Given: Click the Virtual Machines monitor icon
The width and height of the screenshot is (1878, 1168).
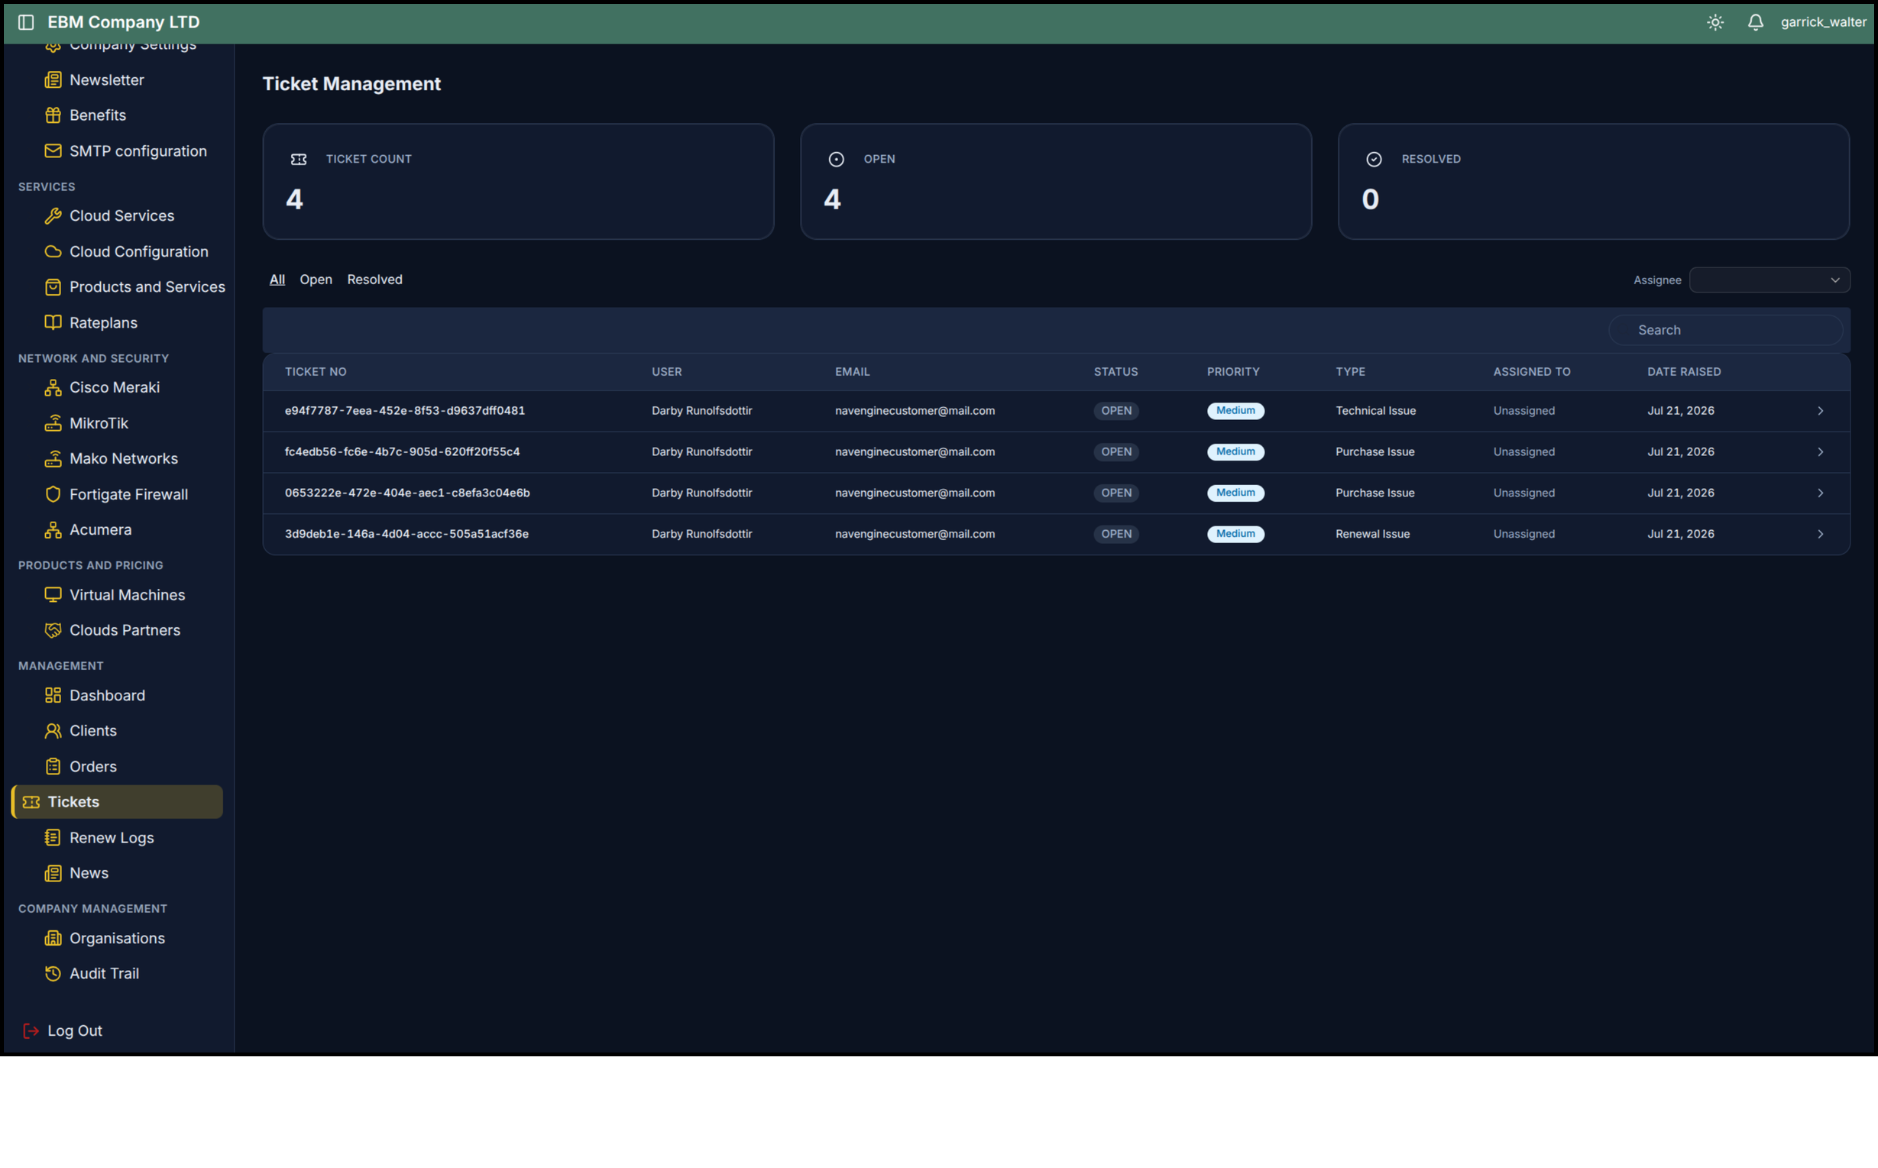Looking at the screenshot, I should (53, 595).
